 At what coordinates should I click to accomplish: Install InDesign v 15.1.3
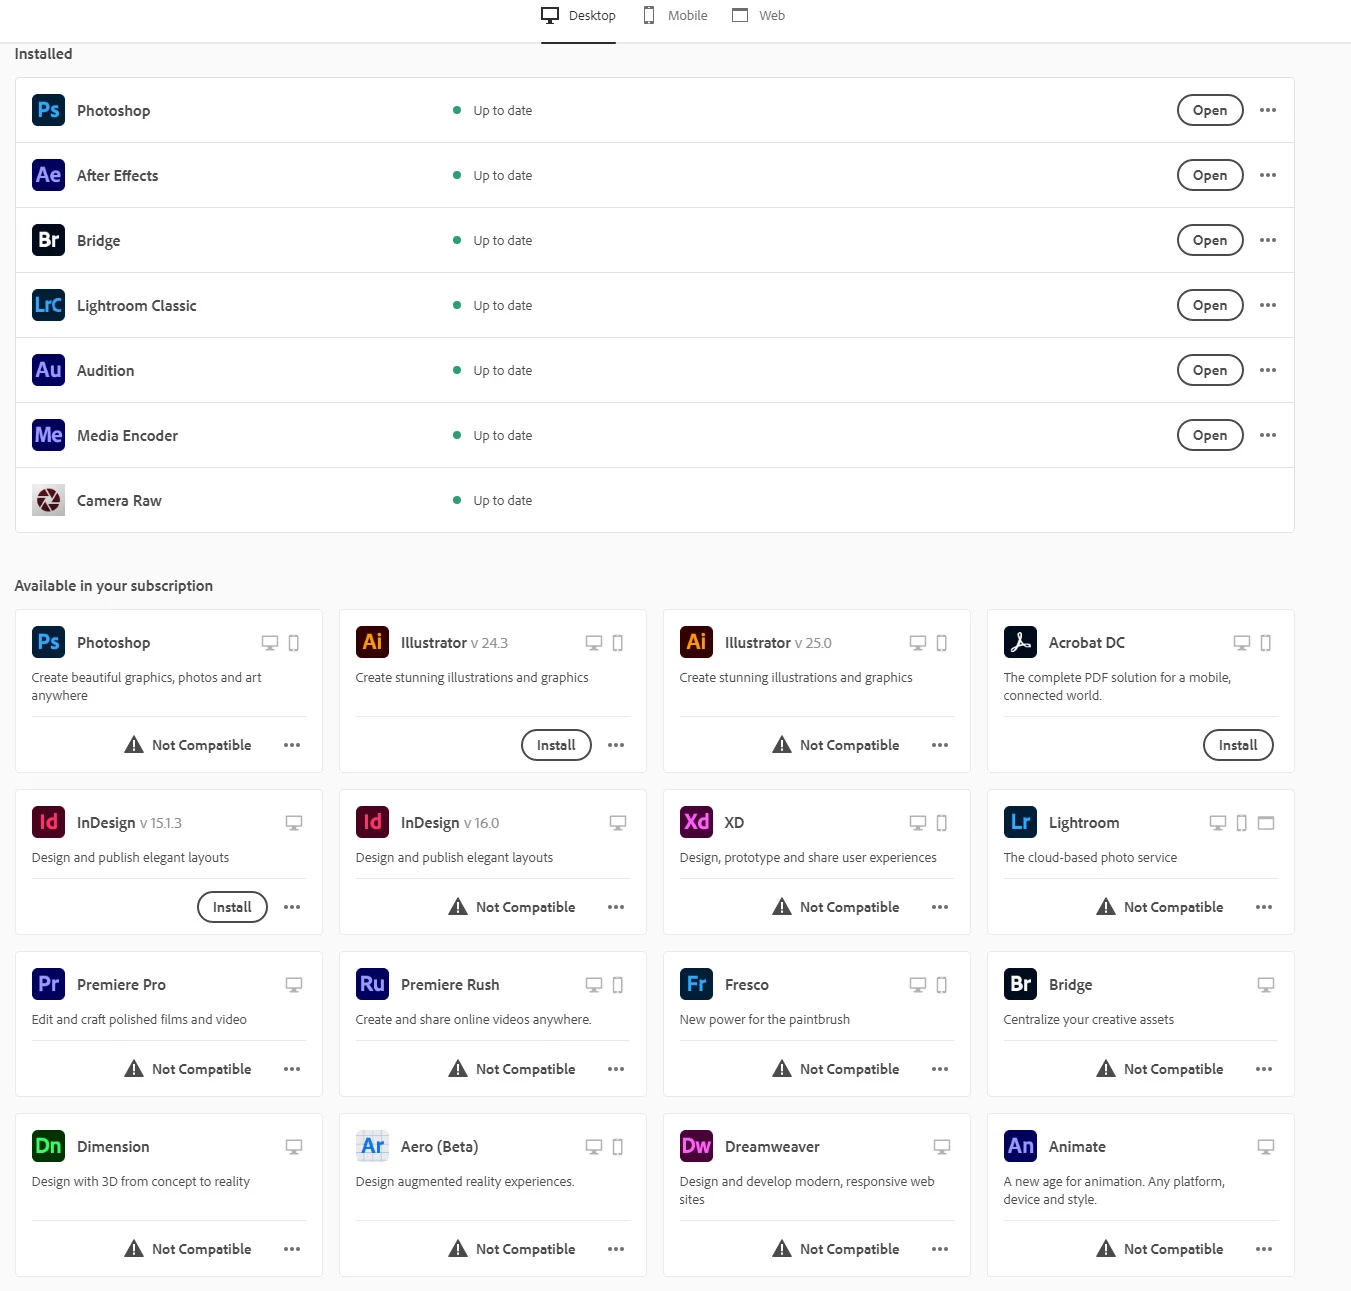232,907
